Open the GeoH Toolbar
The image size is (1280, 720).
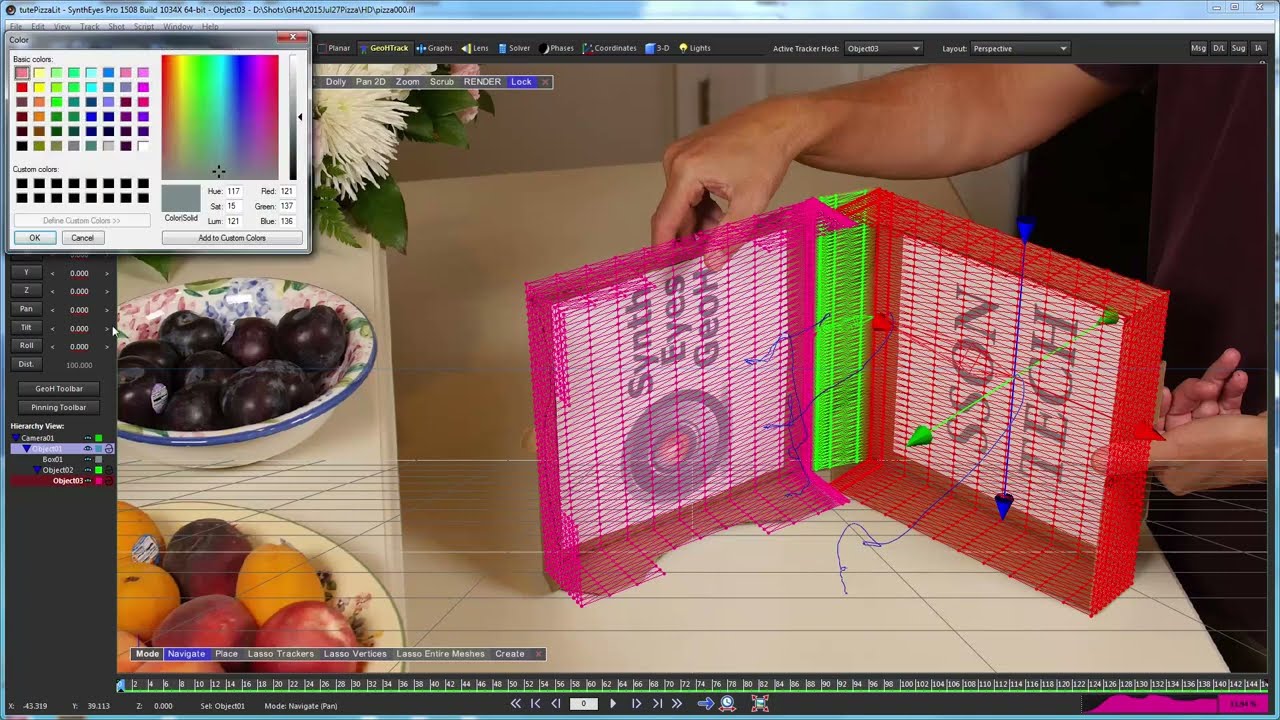[x=59, y=389]
